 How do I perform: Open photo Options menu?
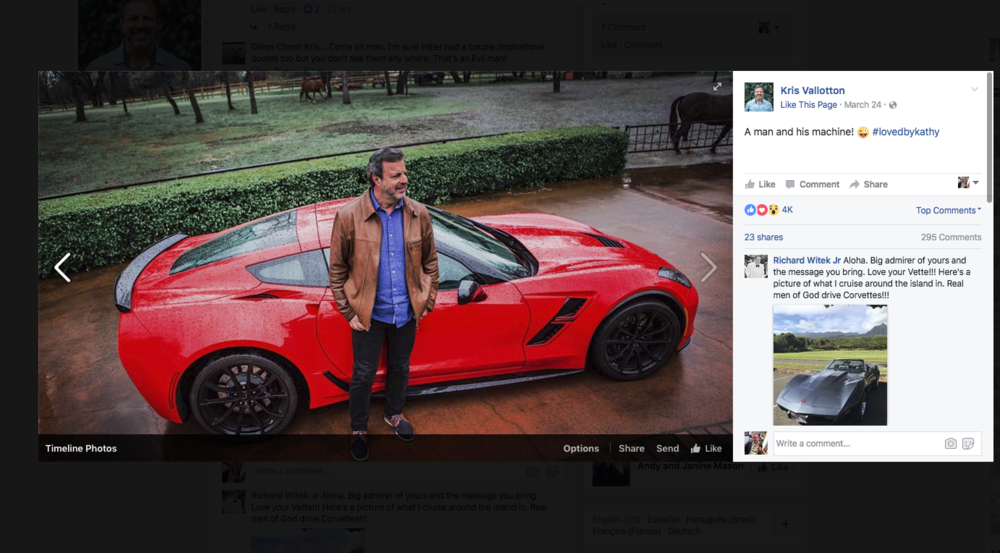(x=581, y=448)
